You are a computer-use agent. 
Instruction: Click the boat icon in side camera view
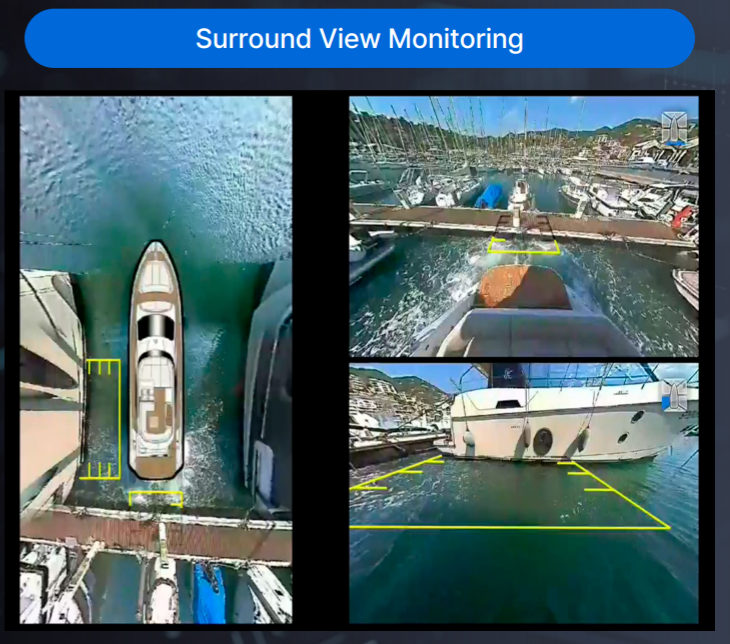(x=675, y=396)
